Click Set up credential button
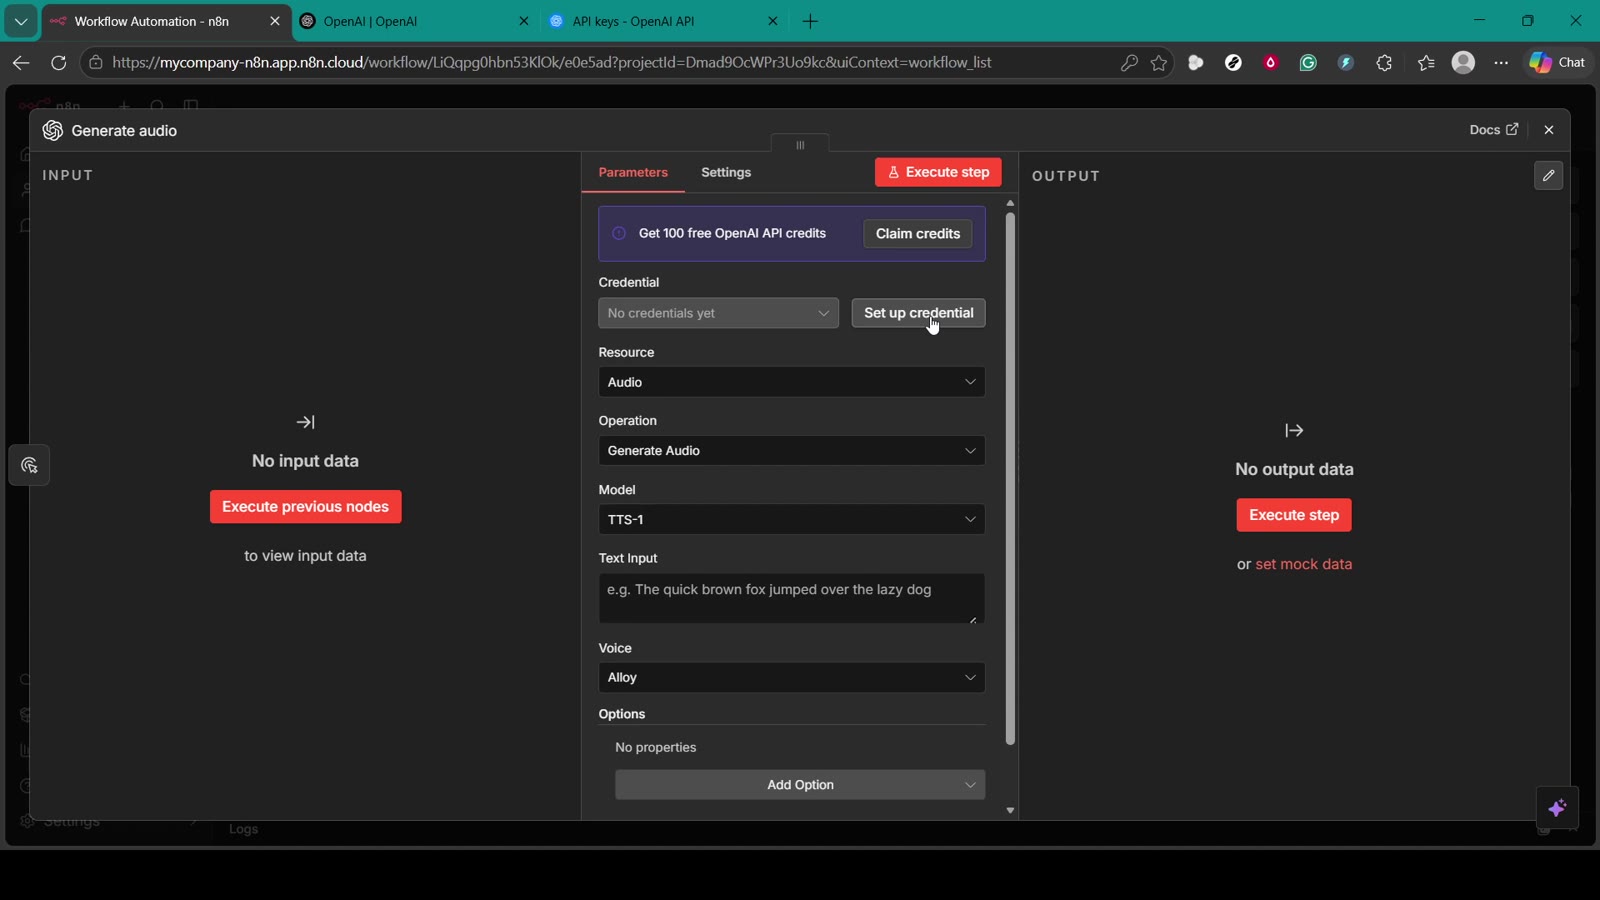This screenshot has height=900, width=1600. [918, 313]
